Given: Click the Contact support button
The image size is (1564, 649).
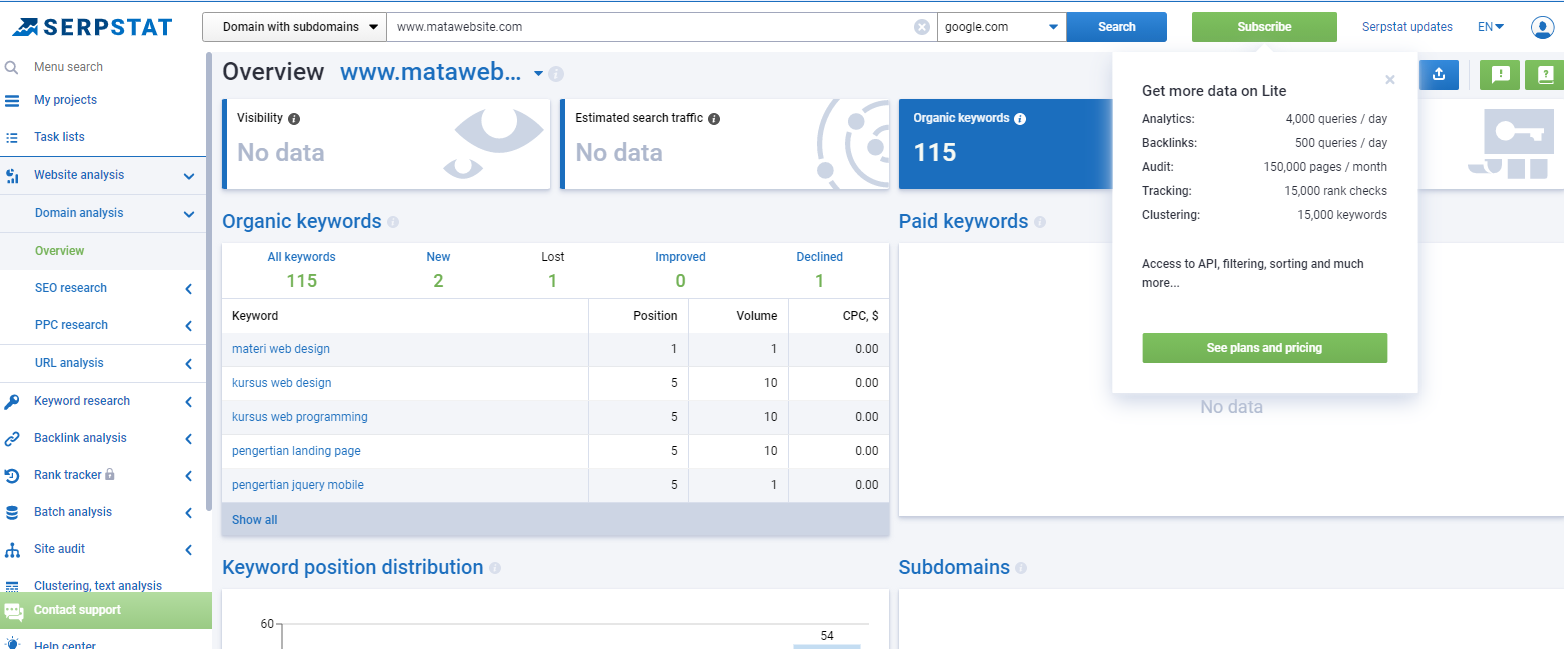Looking at the screenshot, I should (x=106, y=610).
